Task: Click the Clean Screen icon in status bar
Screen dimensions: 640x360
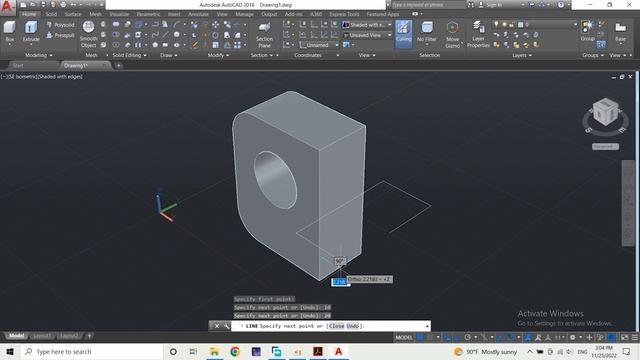Action: click(624, 338)
